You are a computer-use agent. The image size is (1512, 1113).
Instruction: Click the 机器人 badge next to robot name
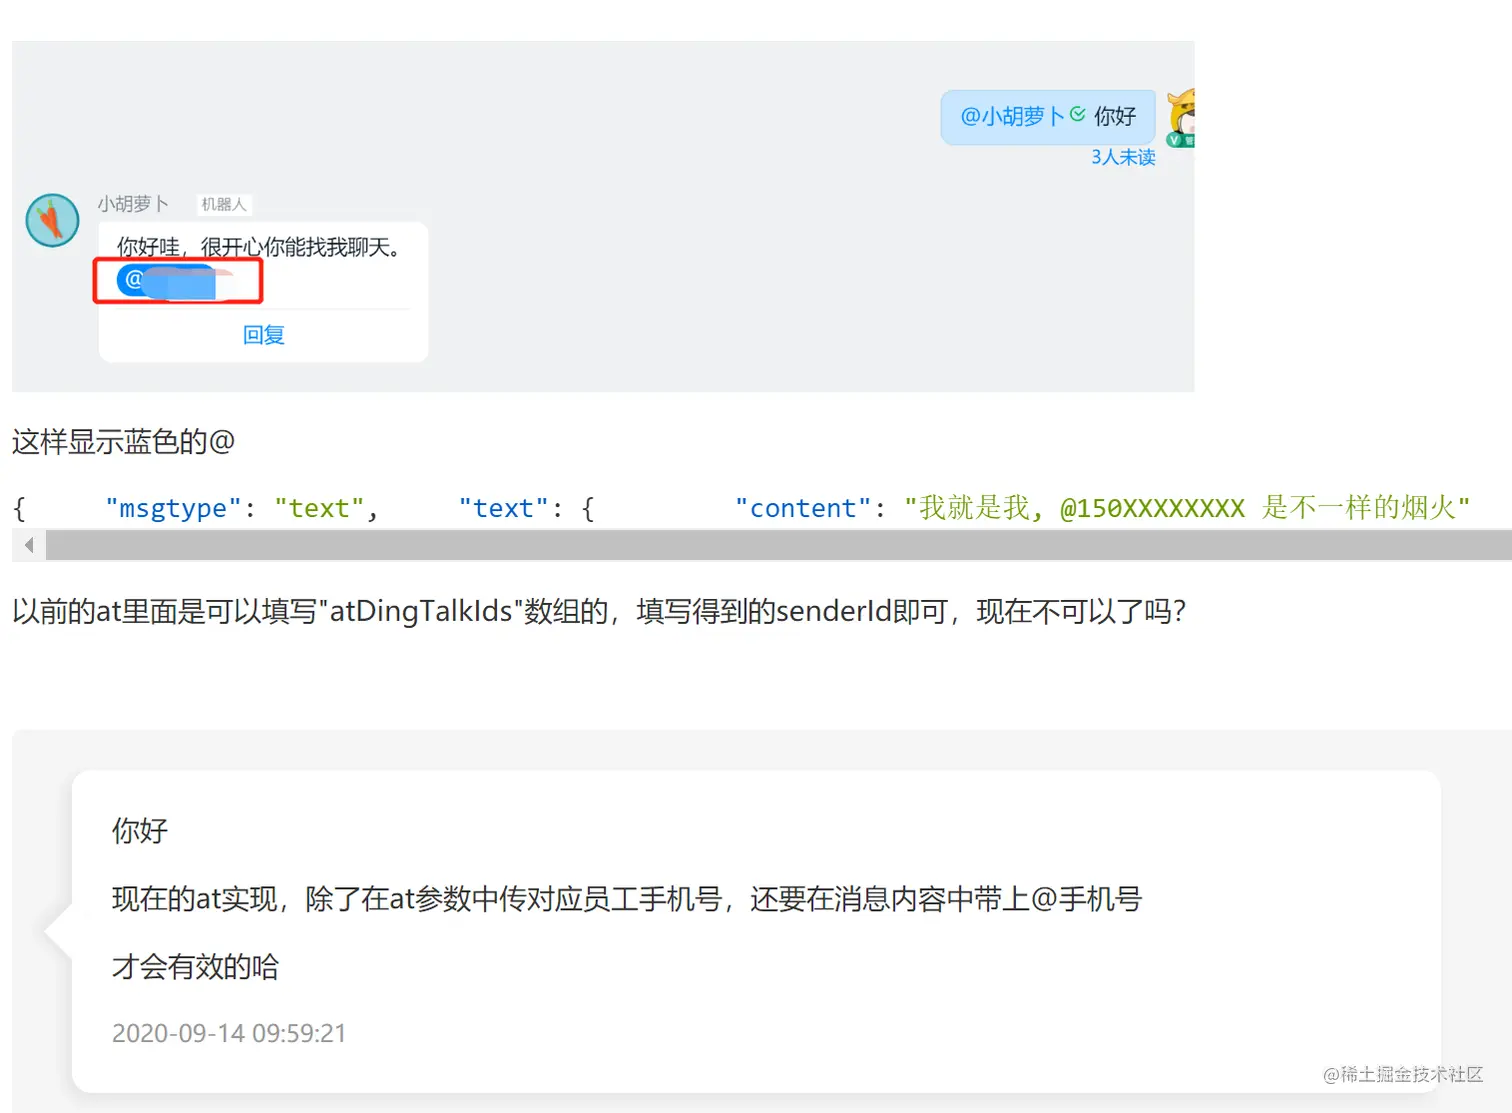point(223,204)
